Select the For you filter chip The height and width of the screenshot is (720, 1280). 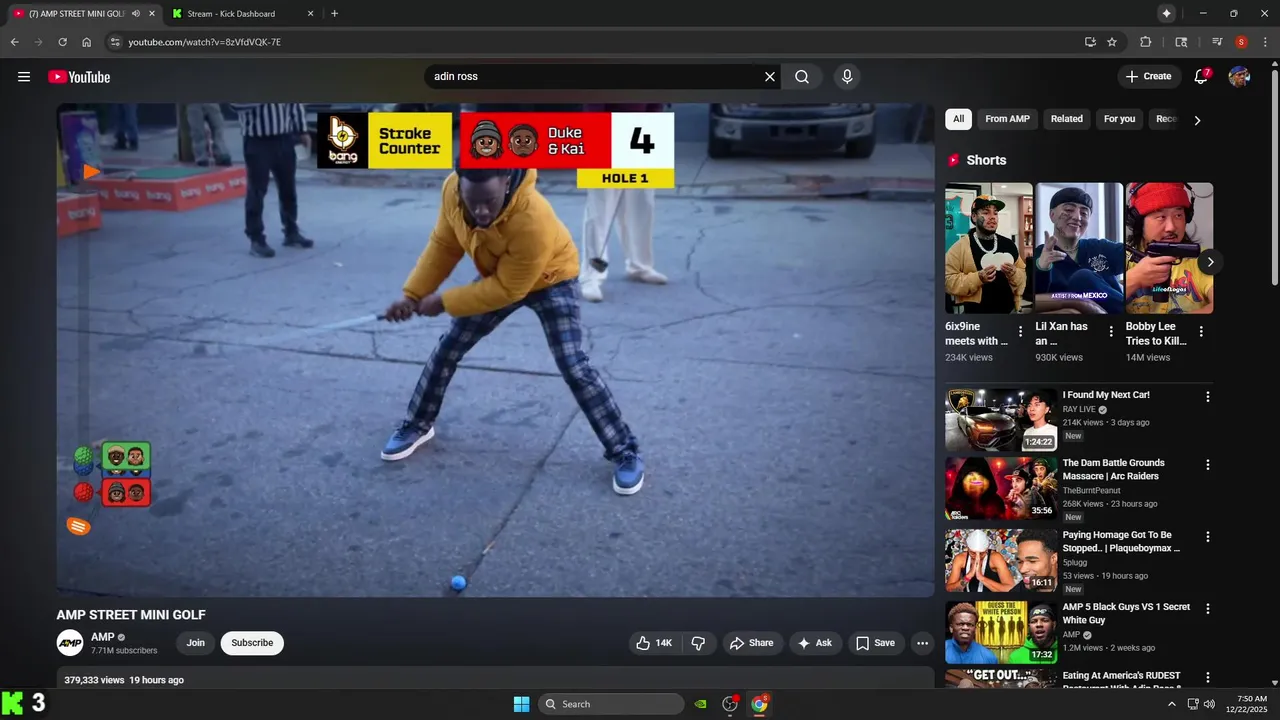(1119, 119)
